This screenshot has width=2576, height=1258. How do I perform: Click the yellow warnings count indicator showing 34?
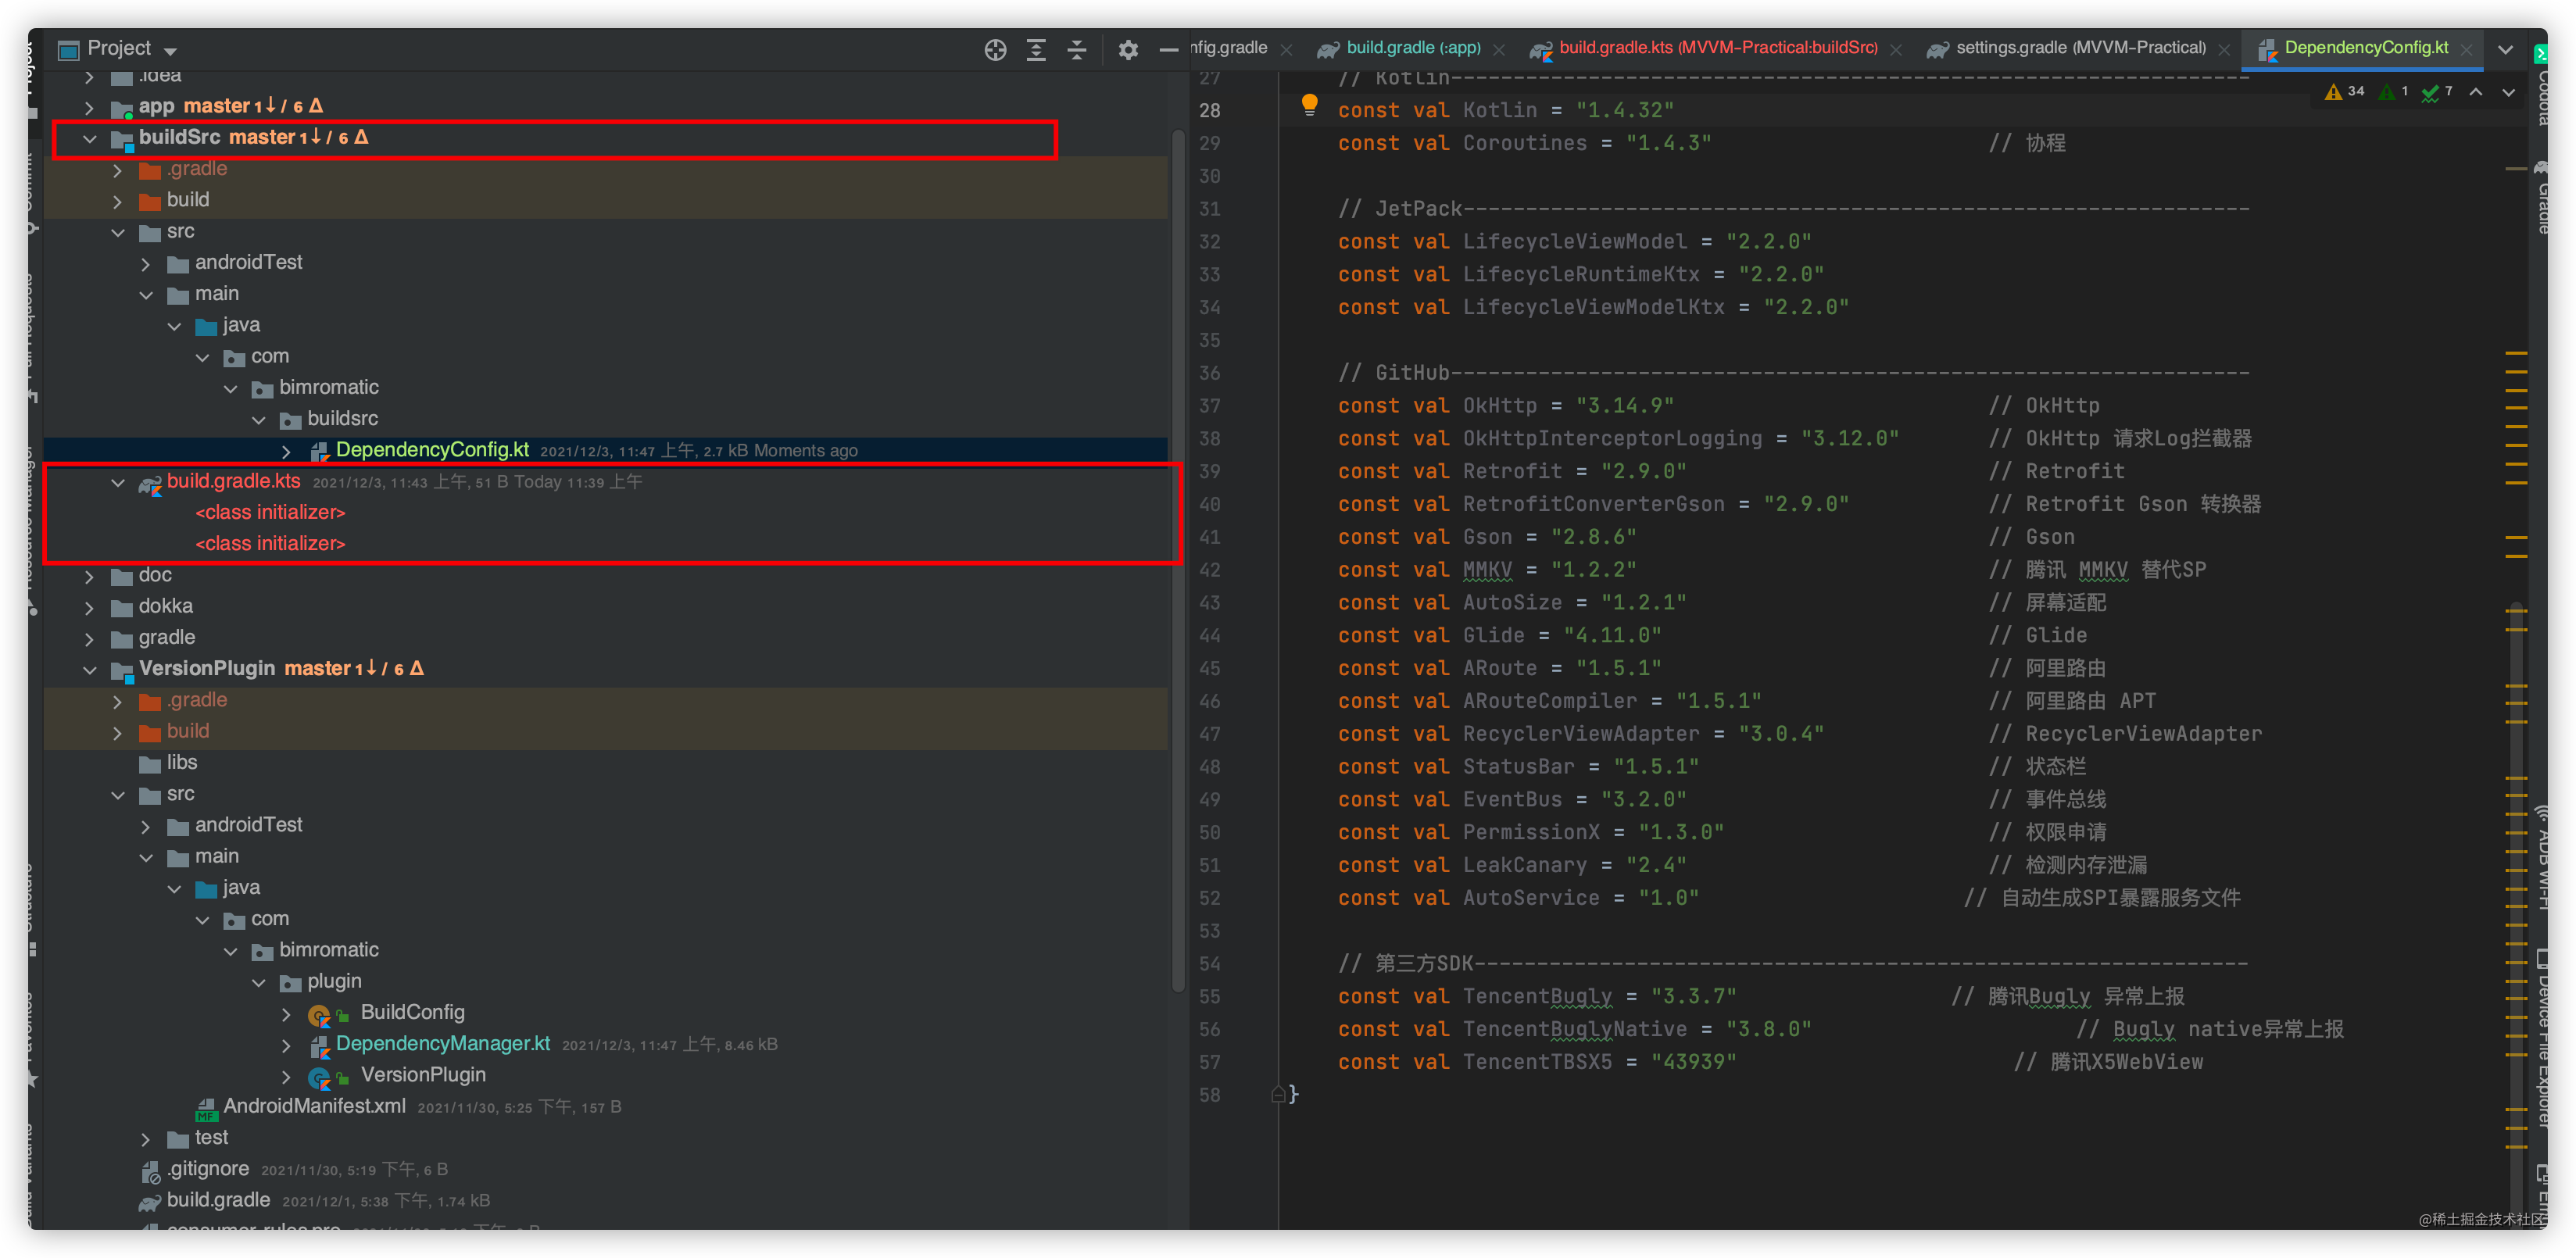point(2345,91)
